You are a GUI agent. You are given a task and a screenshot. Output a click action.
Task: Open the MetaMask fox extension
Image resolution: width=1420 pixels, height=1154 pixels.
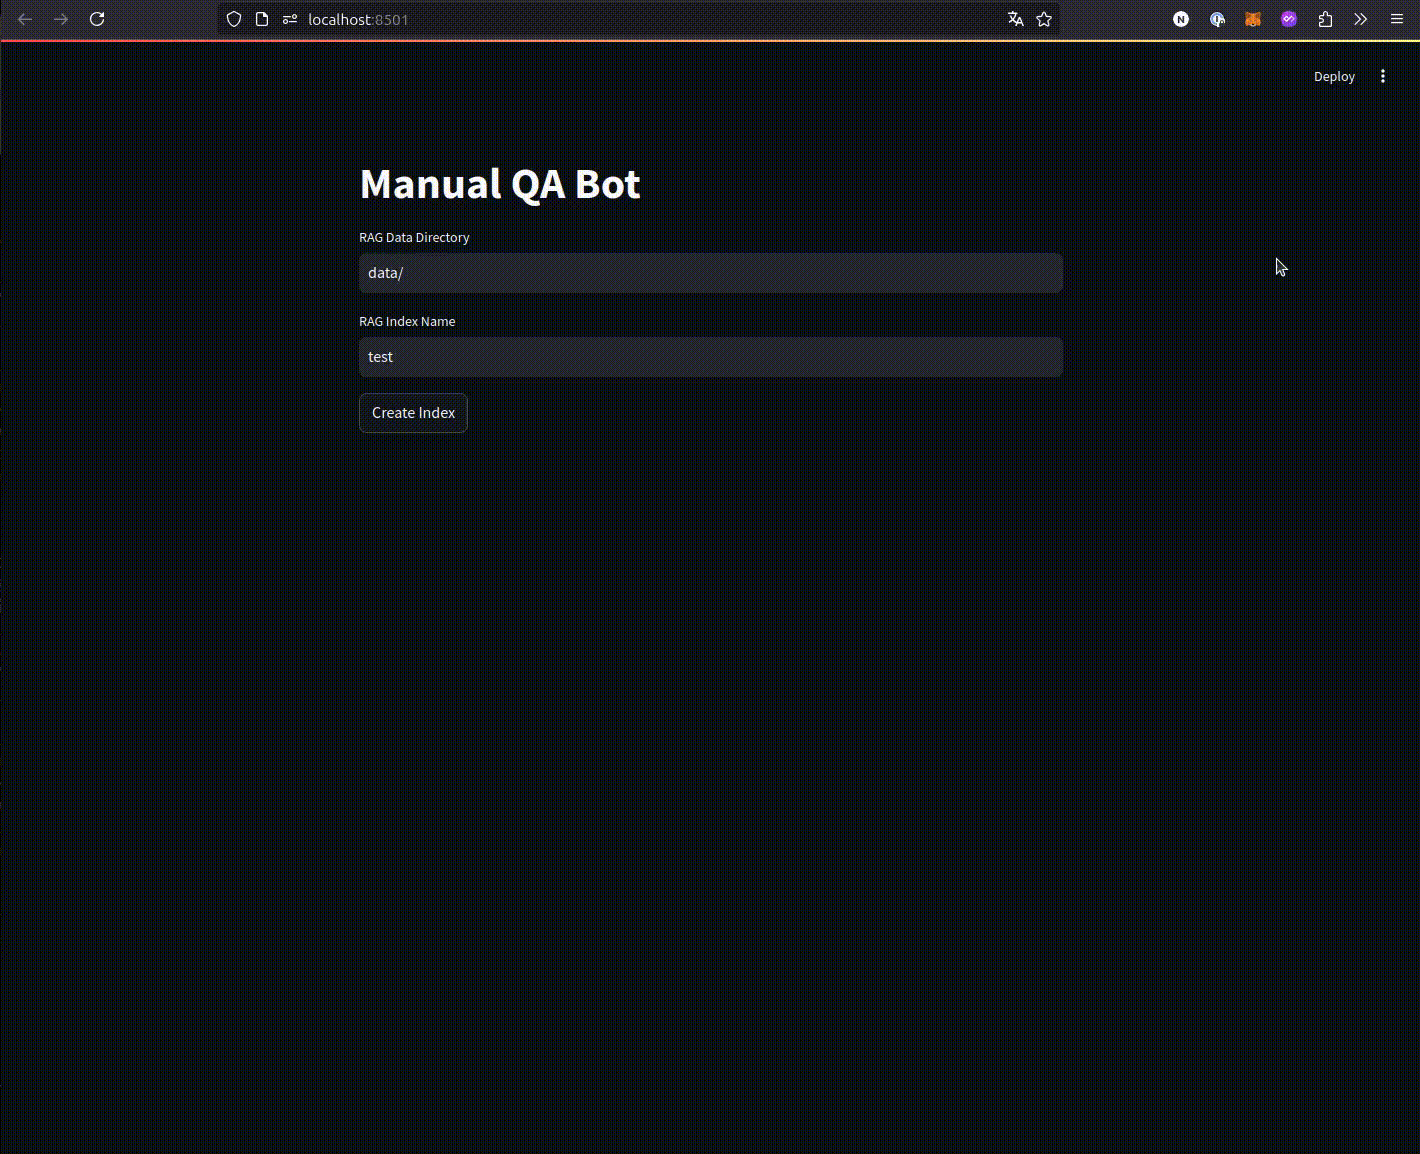(1253, 19)
